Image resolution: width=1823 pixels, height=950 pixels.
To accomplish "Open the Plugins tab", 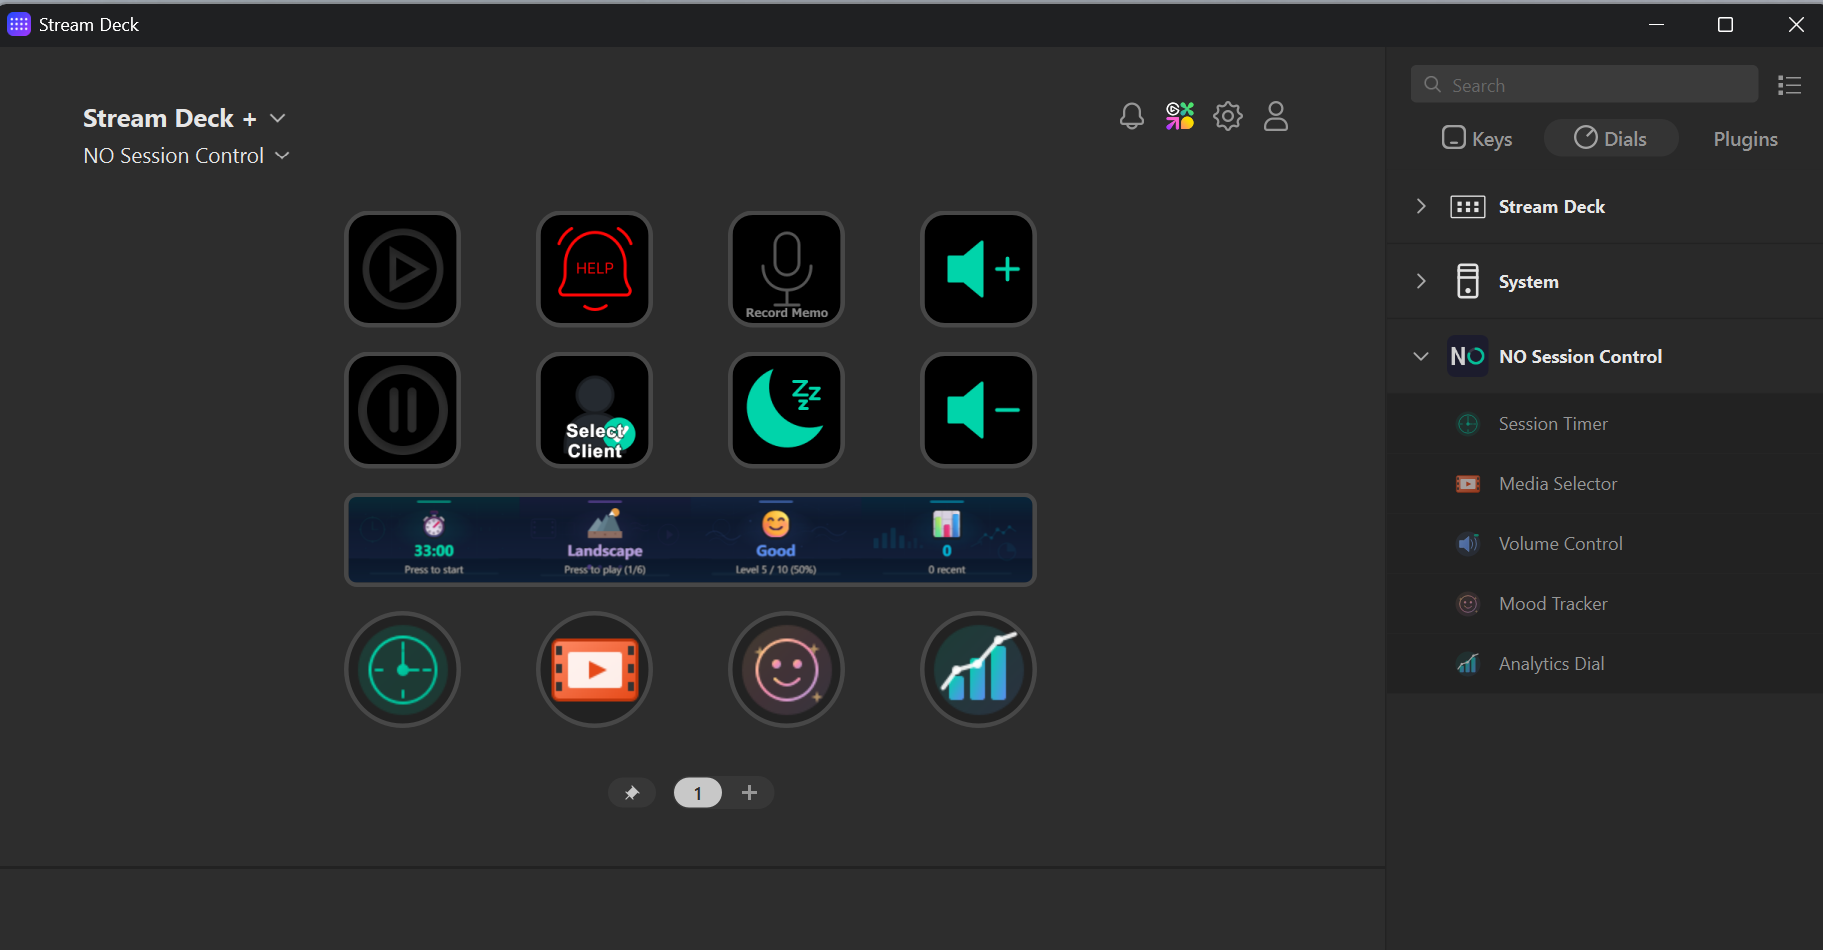I will tap(1744, 138).
